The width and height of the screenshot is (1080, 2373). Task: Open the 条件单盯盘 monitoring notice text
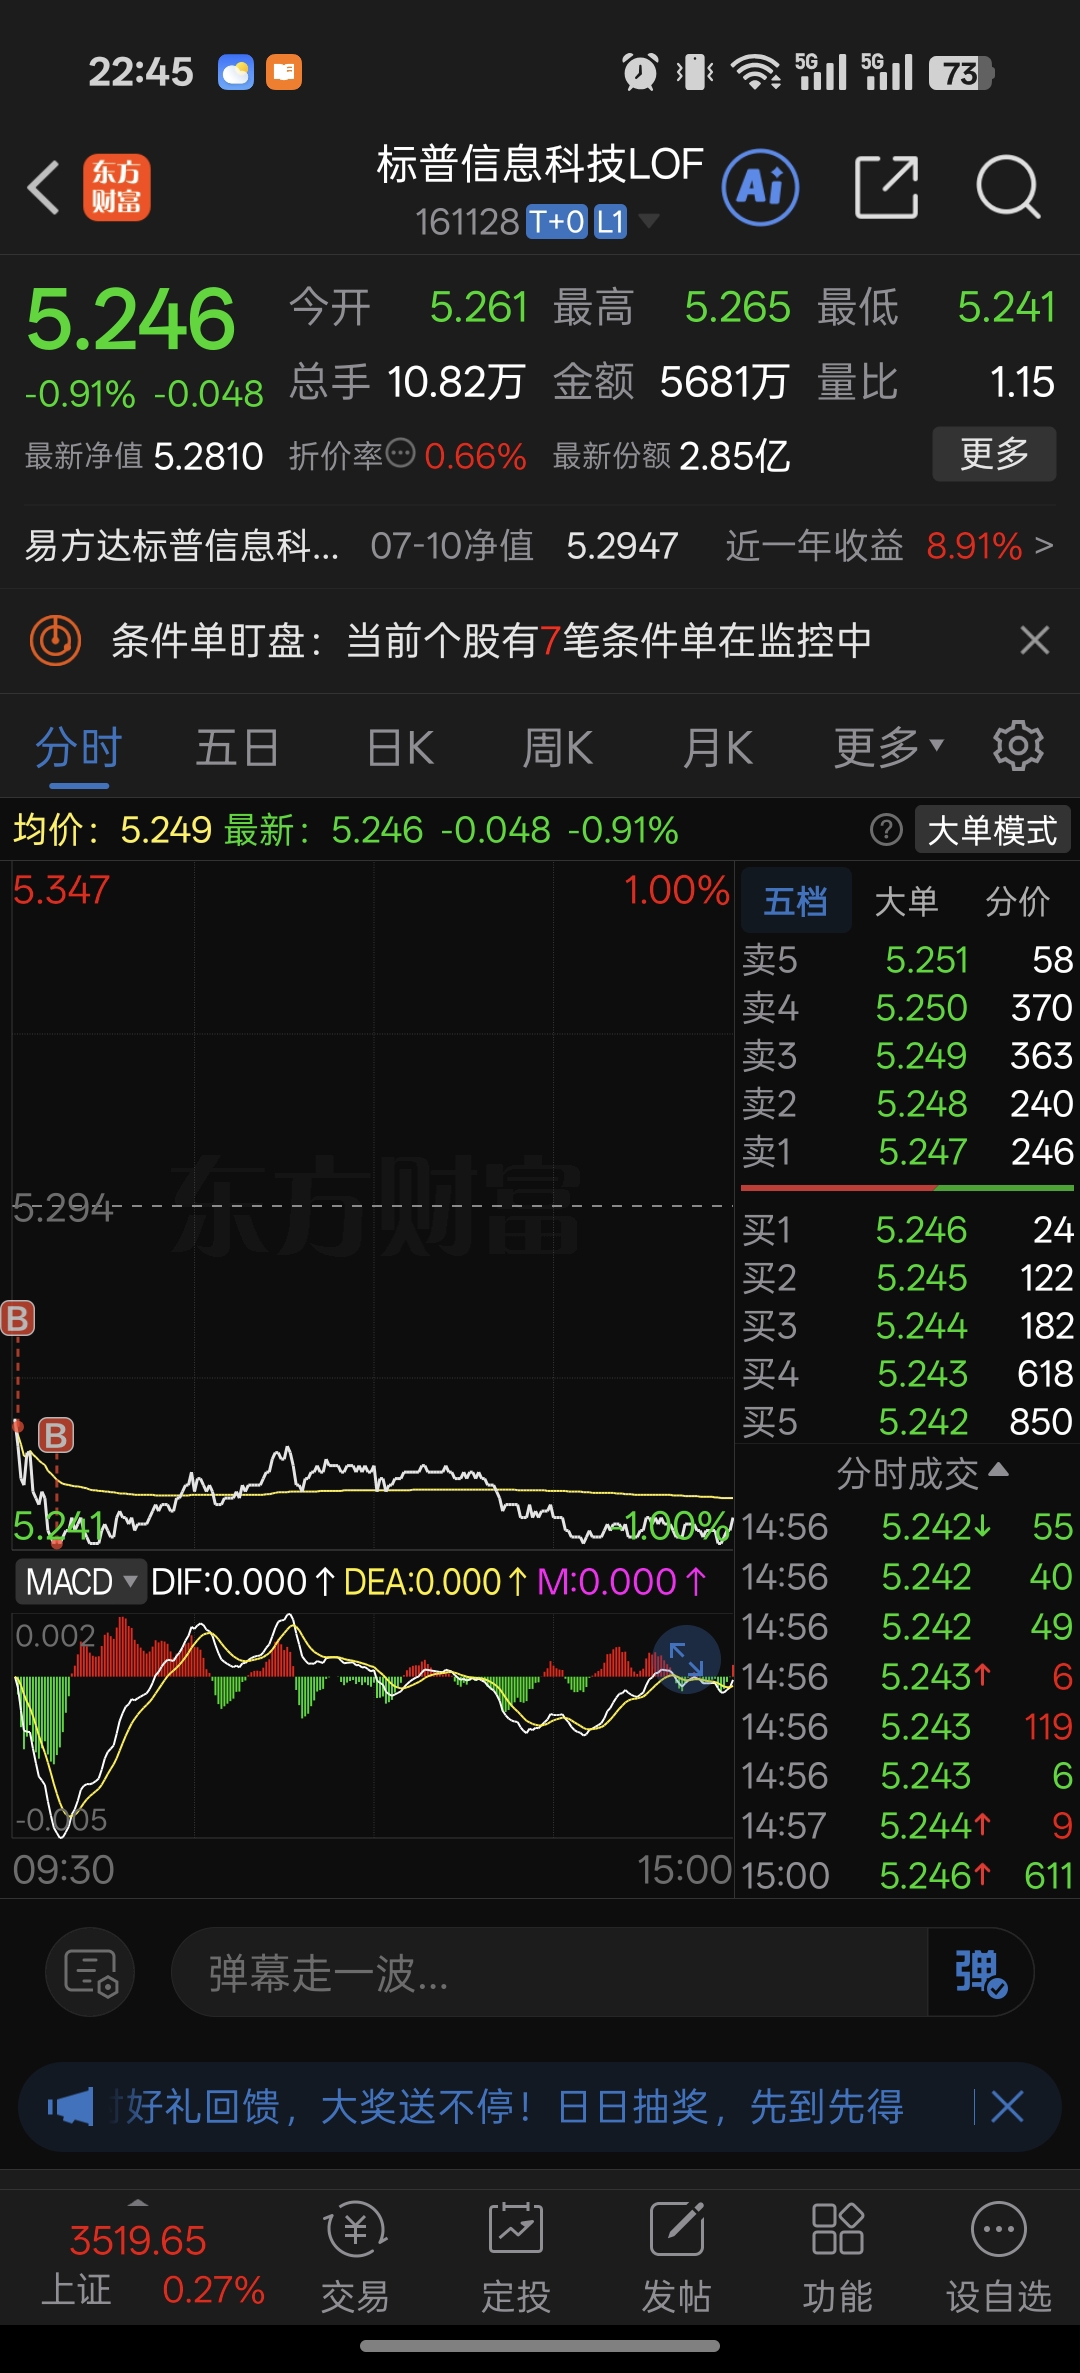[491, 641]
